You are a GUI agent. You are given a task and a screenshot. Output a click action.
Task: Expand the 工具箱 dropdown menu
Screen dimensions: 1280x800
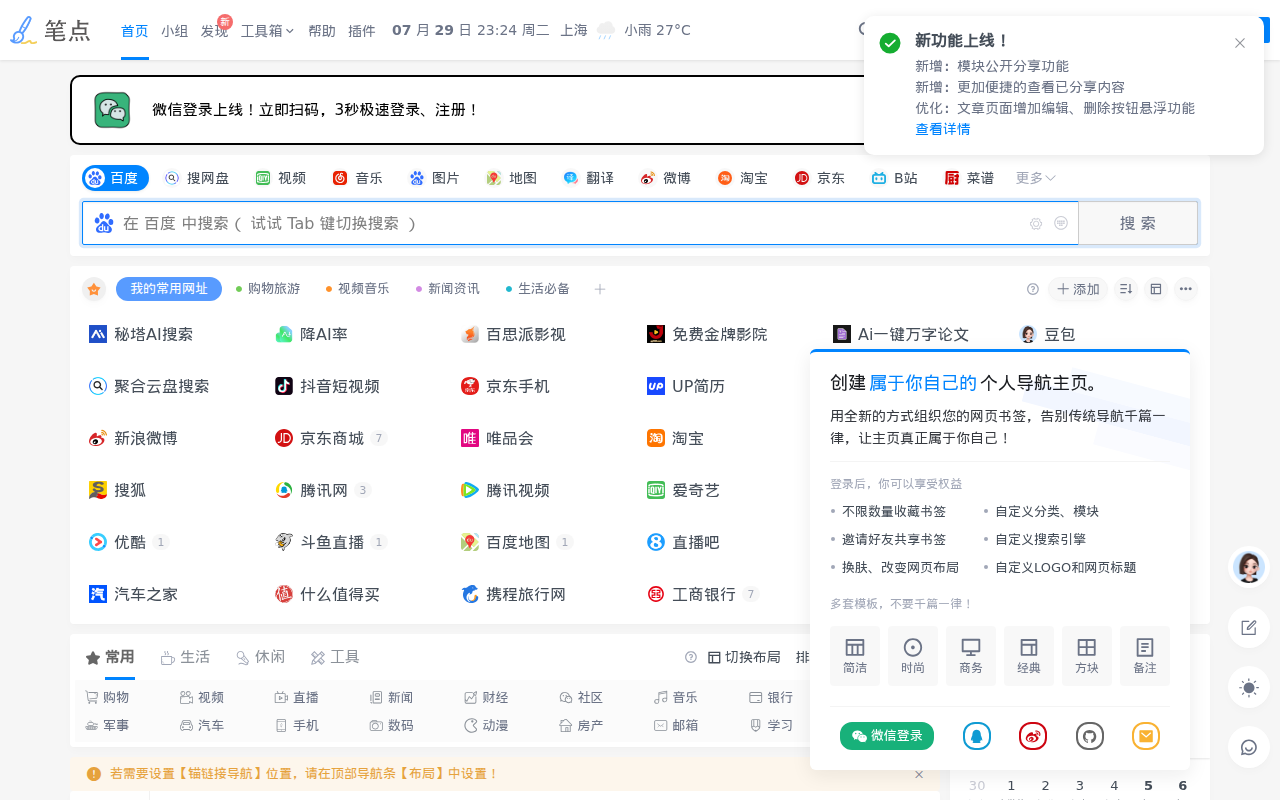tap(268, 31)
